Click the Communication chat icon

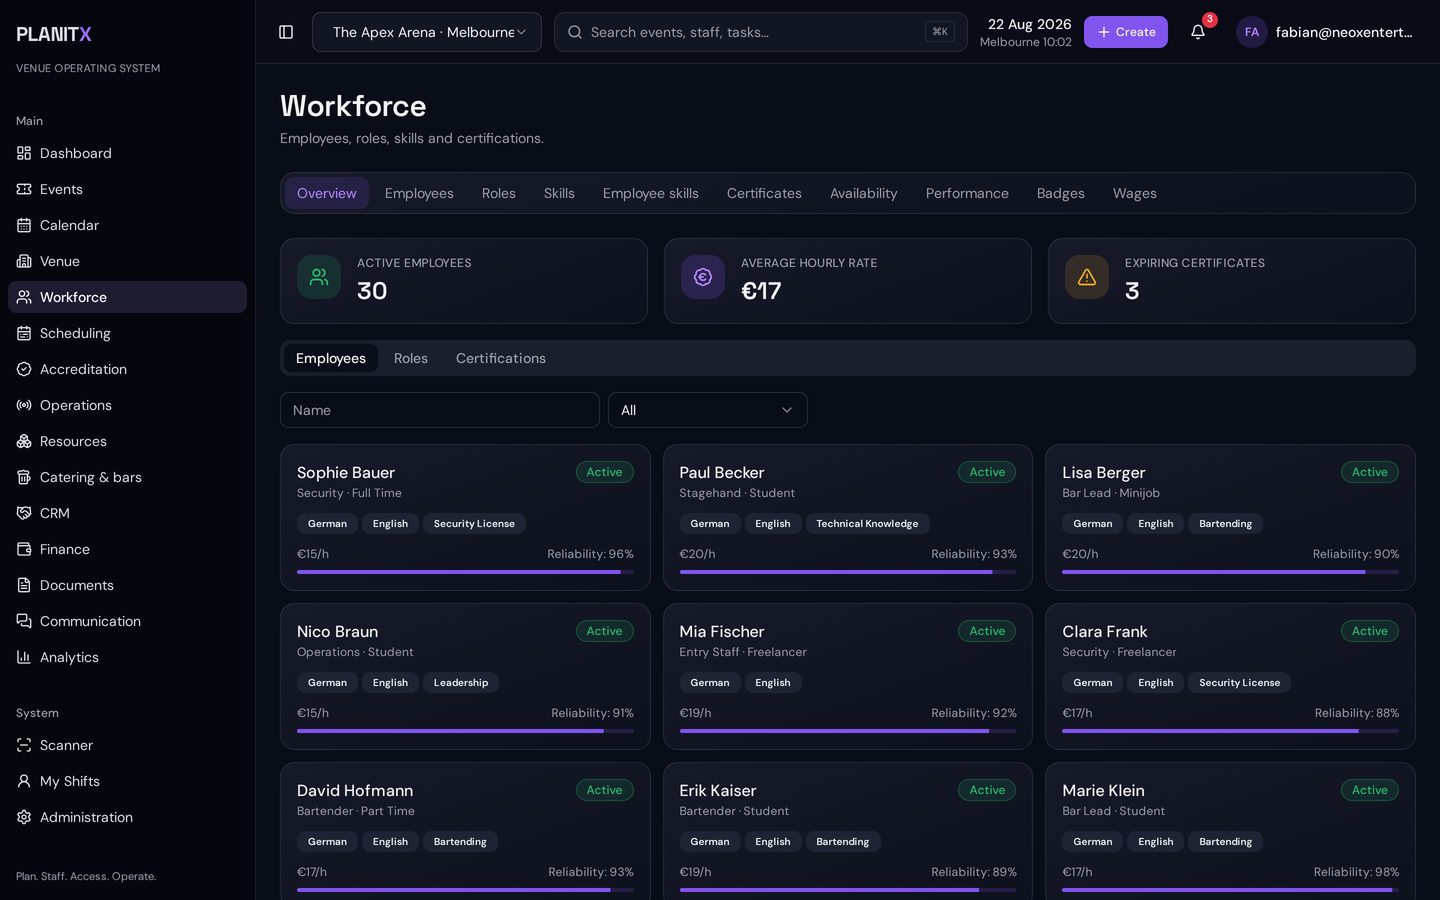tap(24, 621)
